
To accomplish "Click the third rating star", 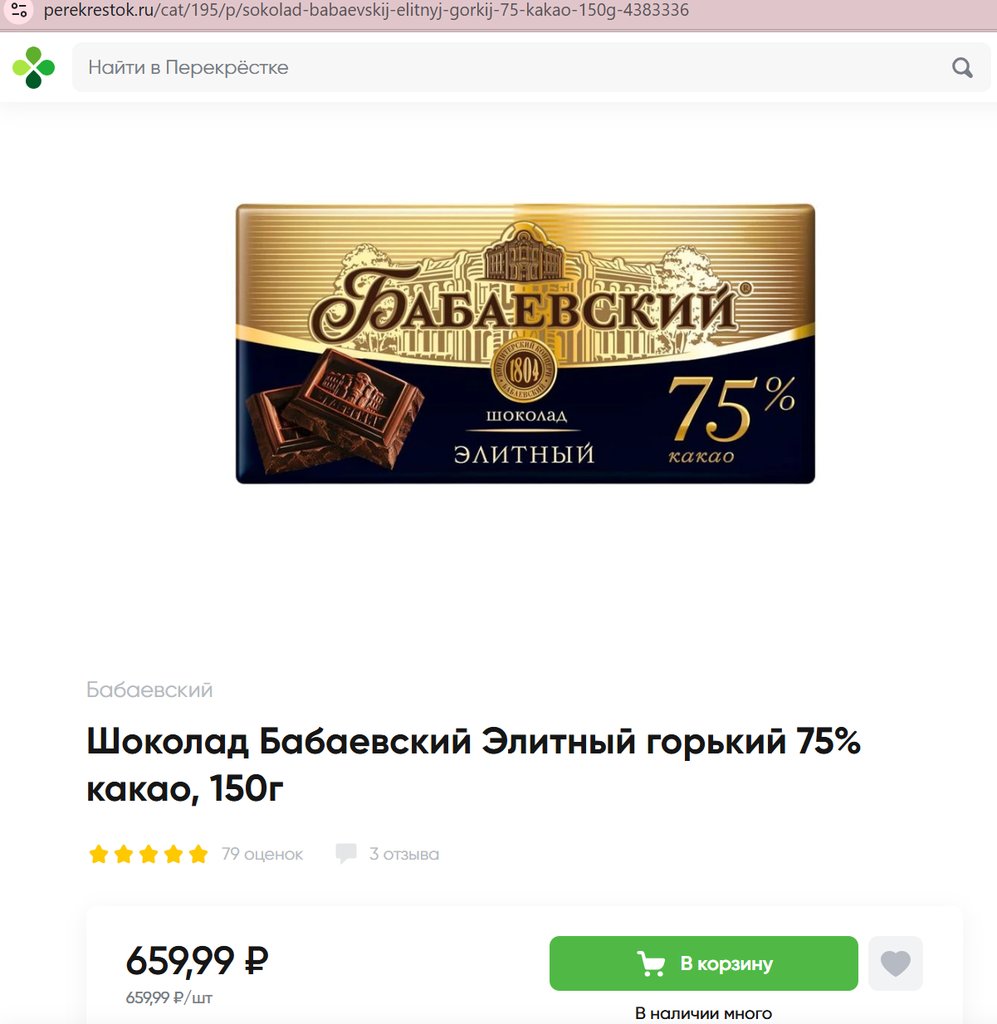I will pos(148,854).
